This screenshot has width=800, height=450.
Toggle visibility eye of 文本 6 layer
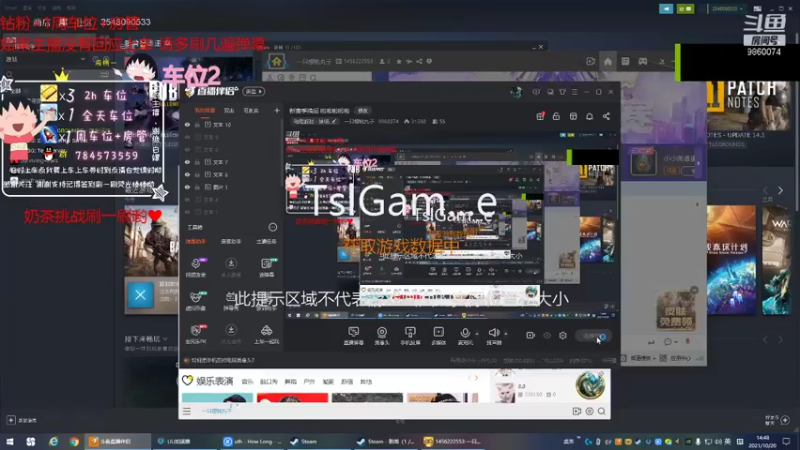click(x=187, y=174)
